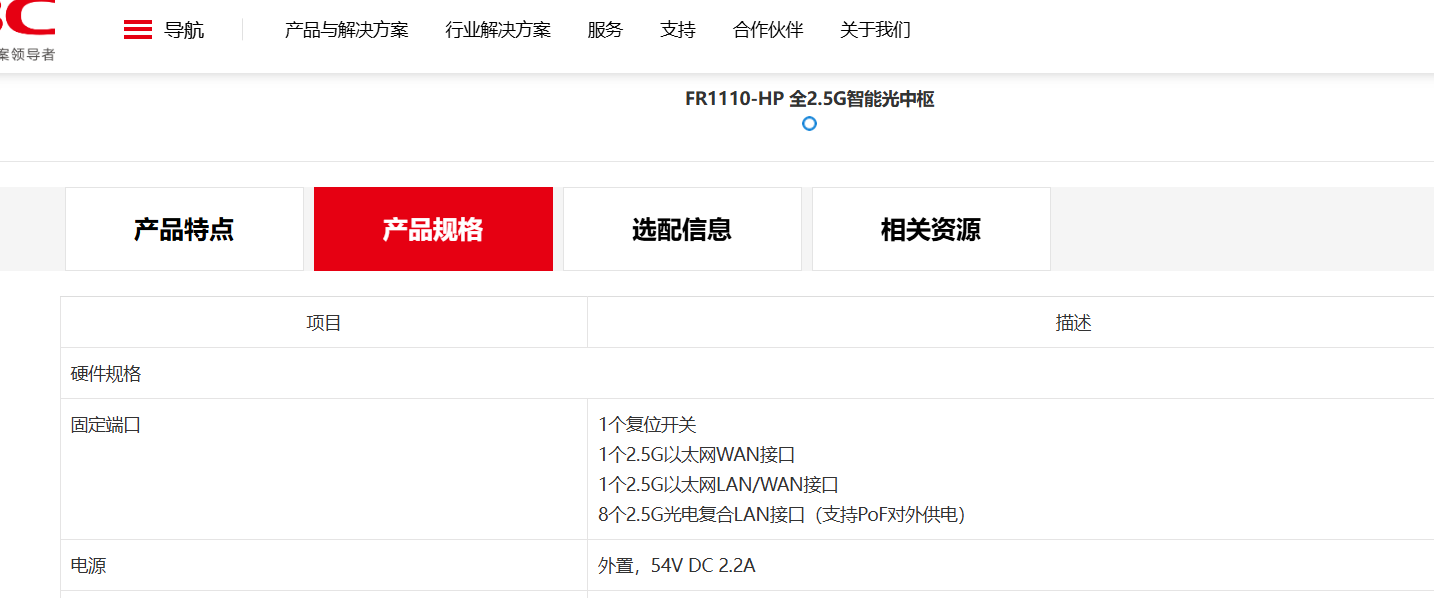Click the 外置，54V DC 2.2A cell

coord(677,566)
